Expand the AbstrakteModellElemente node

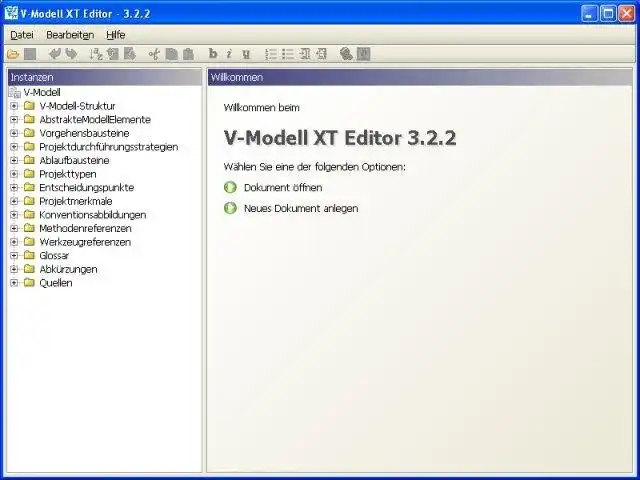click(x=14, y=120)
